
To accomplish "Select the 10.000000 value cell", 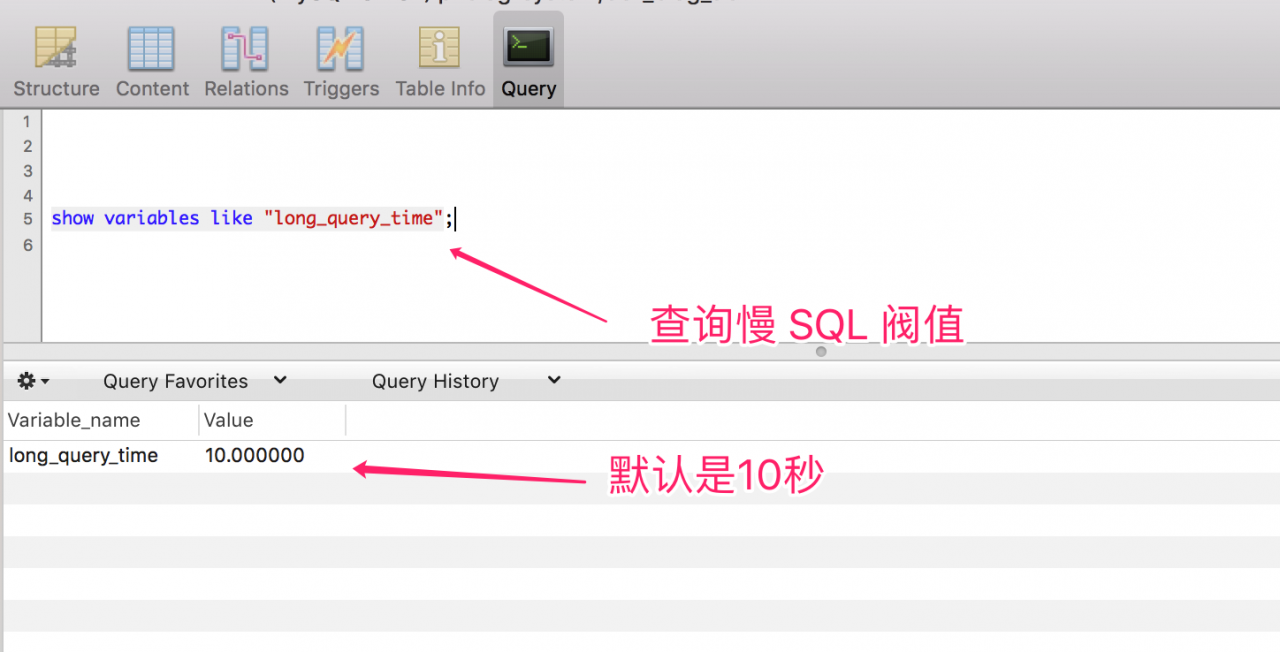I will tap(255, 456).
